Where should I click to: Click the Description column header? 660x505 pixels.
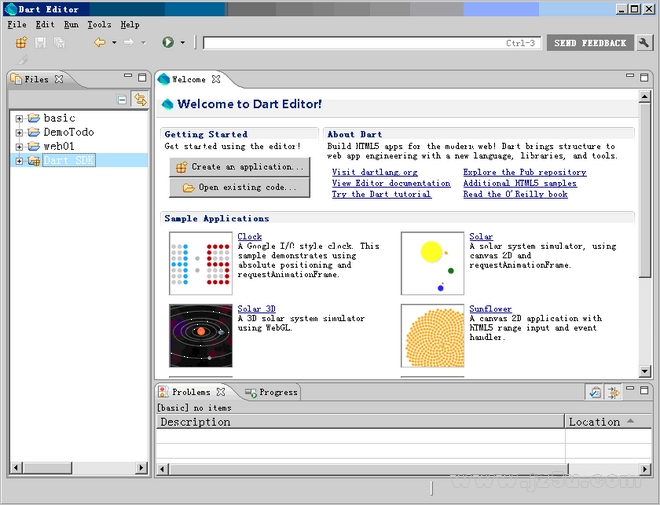(360, 422)
